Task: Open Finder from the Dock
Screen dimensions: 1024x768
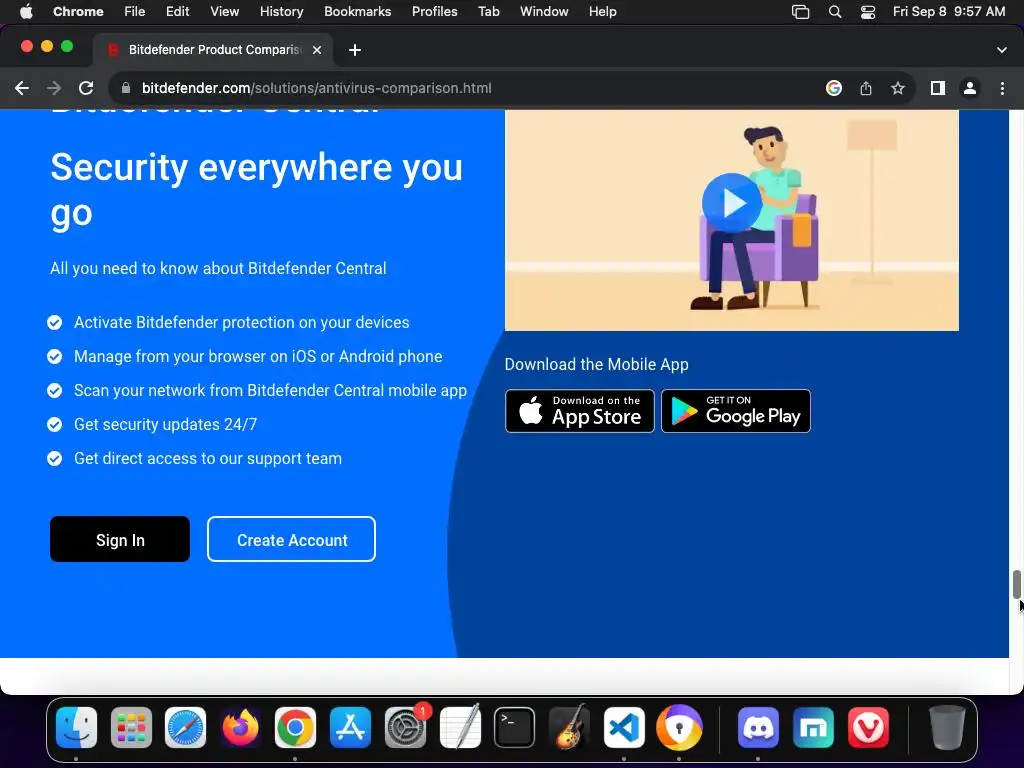Action: tap(76, 727)
